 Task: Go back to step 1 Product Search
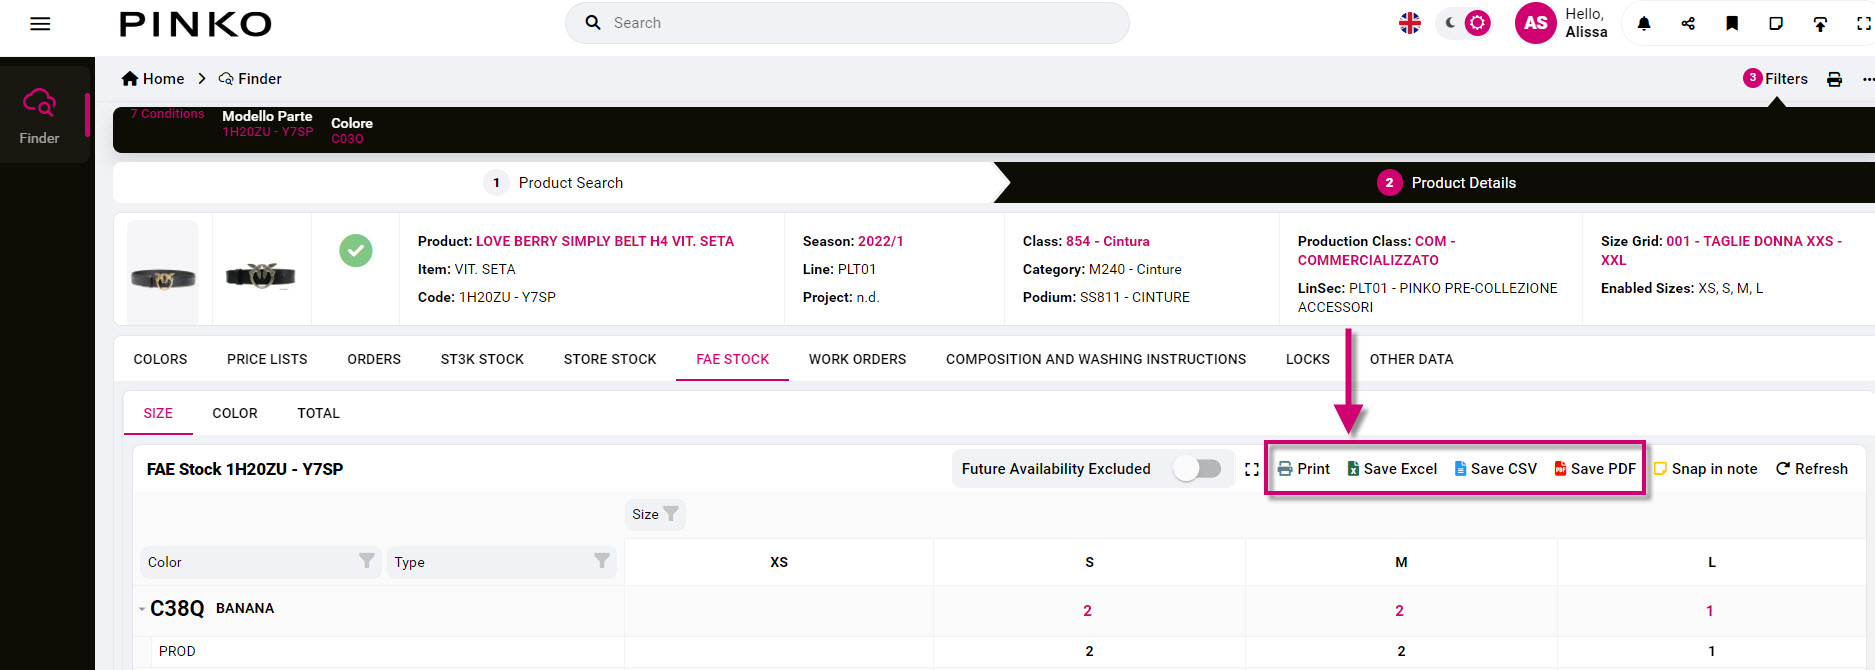click(x=554, y=183)
